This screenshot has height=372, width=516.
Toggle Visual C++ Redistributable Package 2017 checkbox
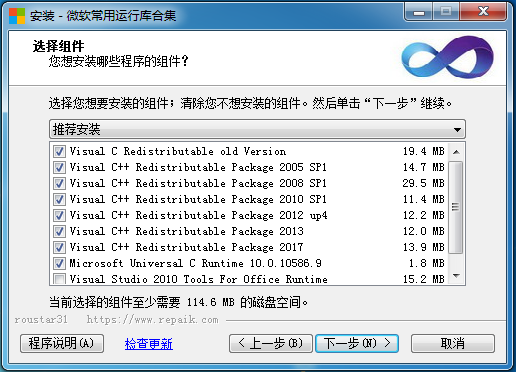59,247
